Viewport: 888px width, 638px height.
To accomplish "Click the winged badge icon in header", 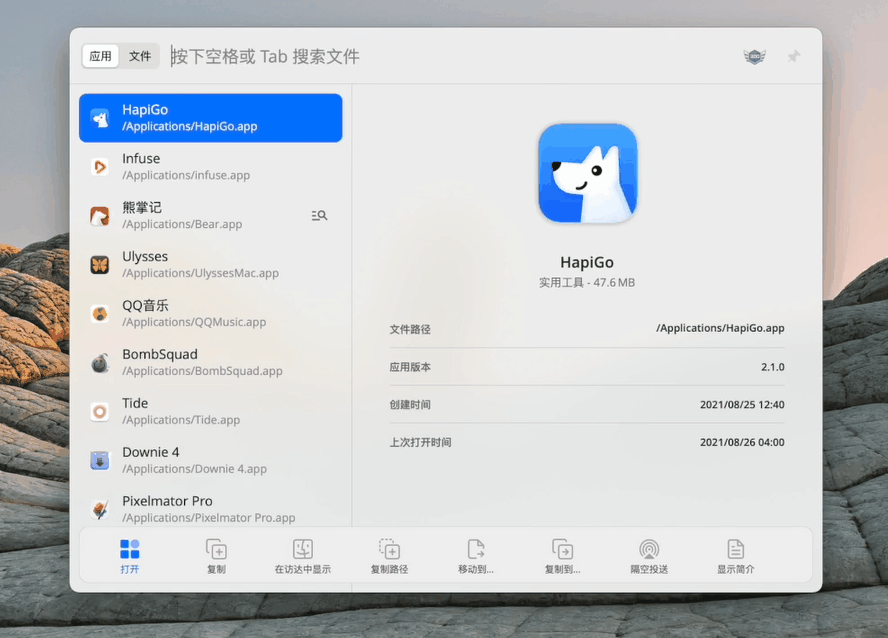I will tap(754, 56).
